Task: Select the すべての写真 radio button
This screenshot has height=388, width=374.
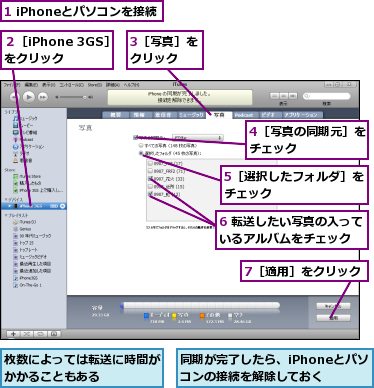Action: pyautogui.click(x=141, y=145)
